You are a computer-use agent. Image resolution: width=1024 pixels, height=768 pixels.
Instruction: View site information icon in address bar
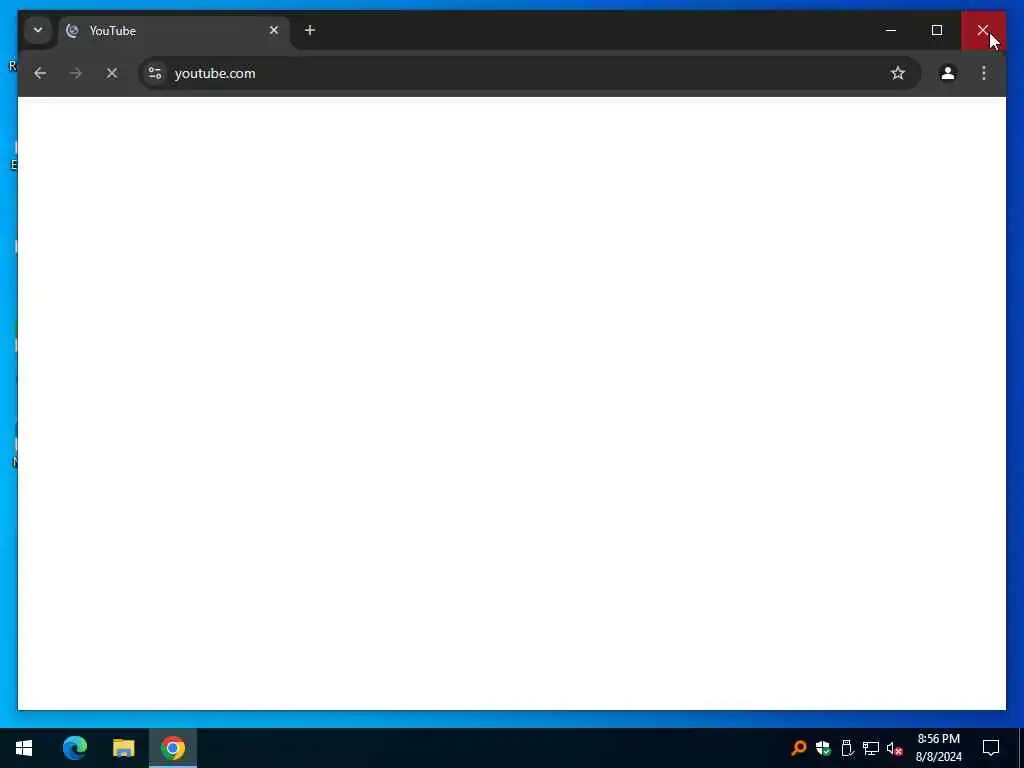155,73
